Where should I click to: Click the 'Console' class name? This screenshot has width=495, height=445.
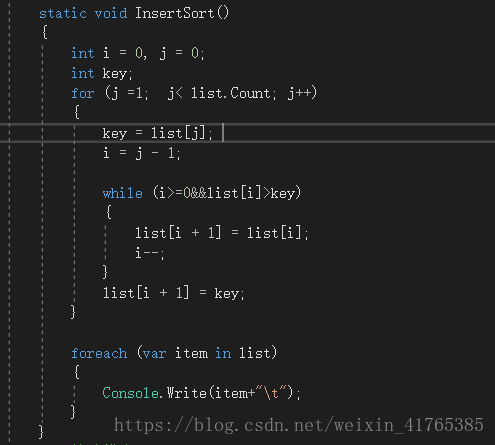coord(130,393)
